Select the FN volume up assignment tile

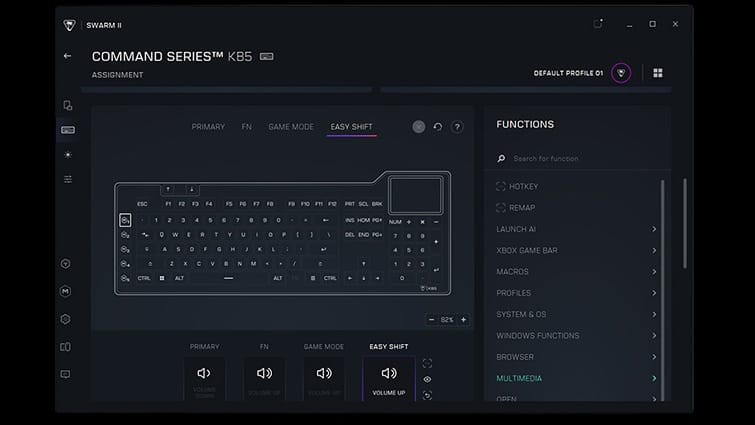264,379
